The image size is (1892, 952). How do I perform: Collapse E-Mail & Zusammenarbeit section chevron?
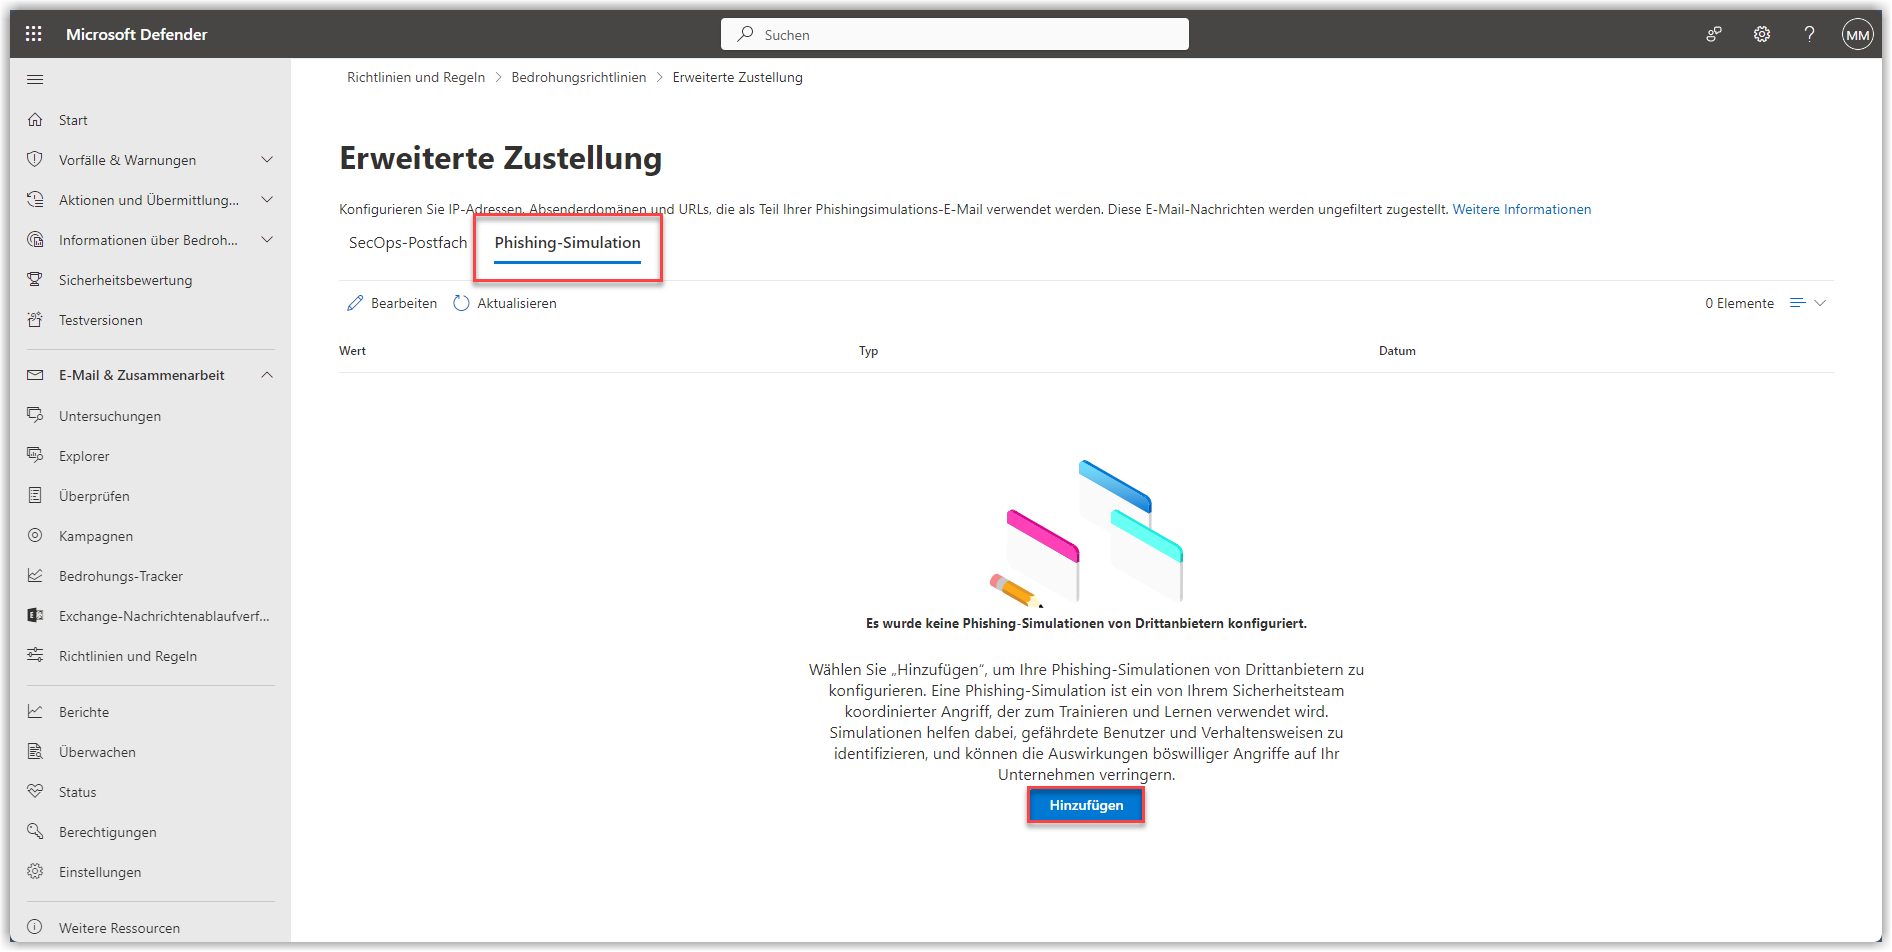coord(267,375)
